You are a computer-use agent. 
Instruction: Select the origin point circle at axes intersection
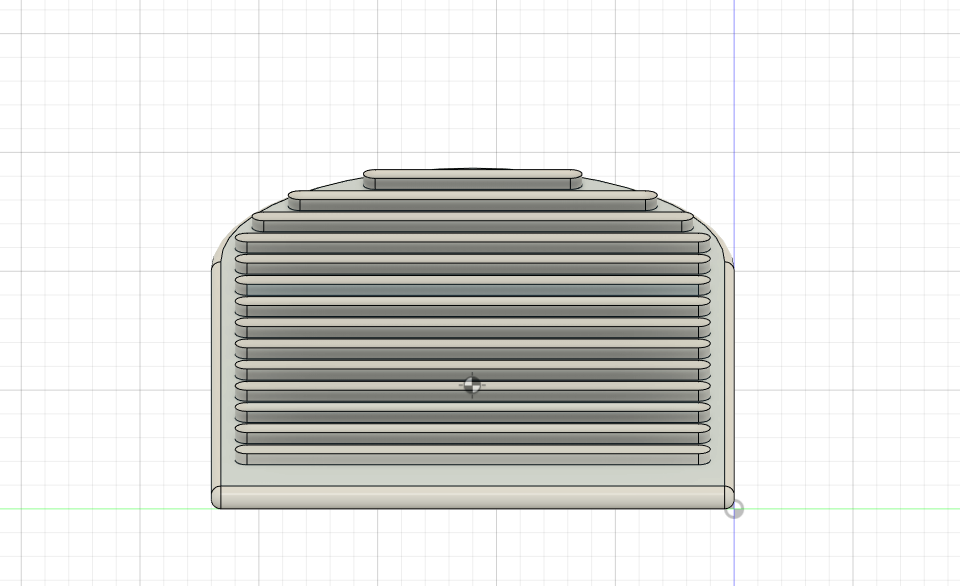click(734, 509)
